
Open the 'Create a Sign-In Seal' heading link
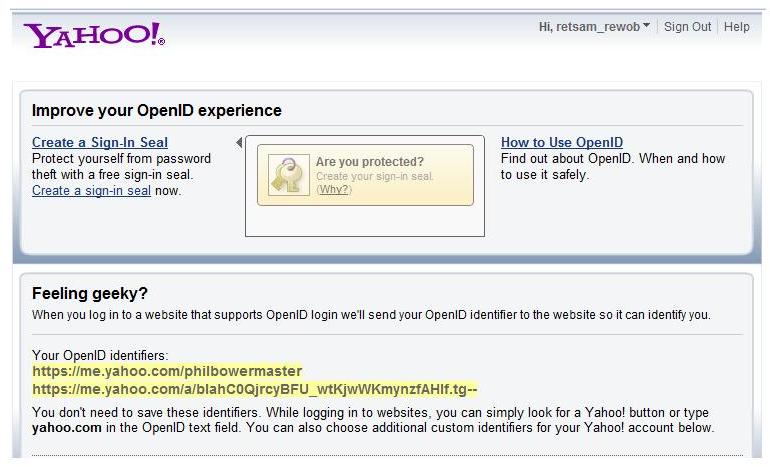click(100, 142)
